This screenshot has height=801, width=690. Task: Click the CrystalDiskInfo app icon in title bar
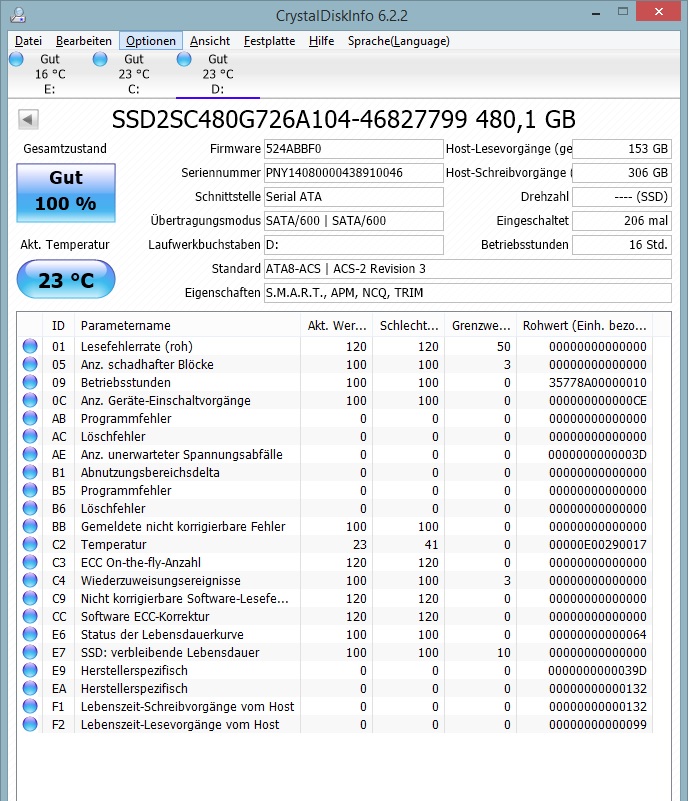[18, 15]
